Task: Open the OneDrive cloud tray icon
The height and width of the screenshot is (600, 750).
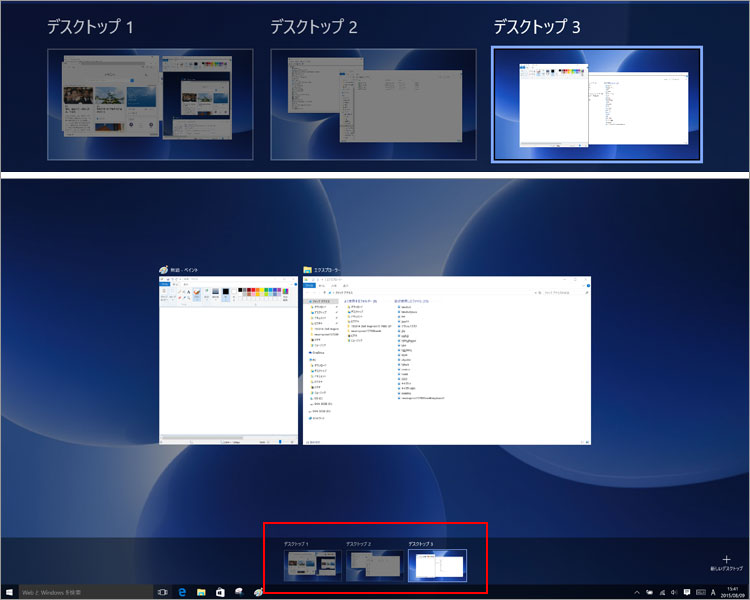Action: (650, 592)
